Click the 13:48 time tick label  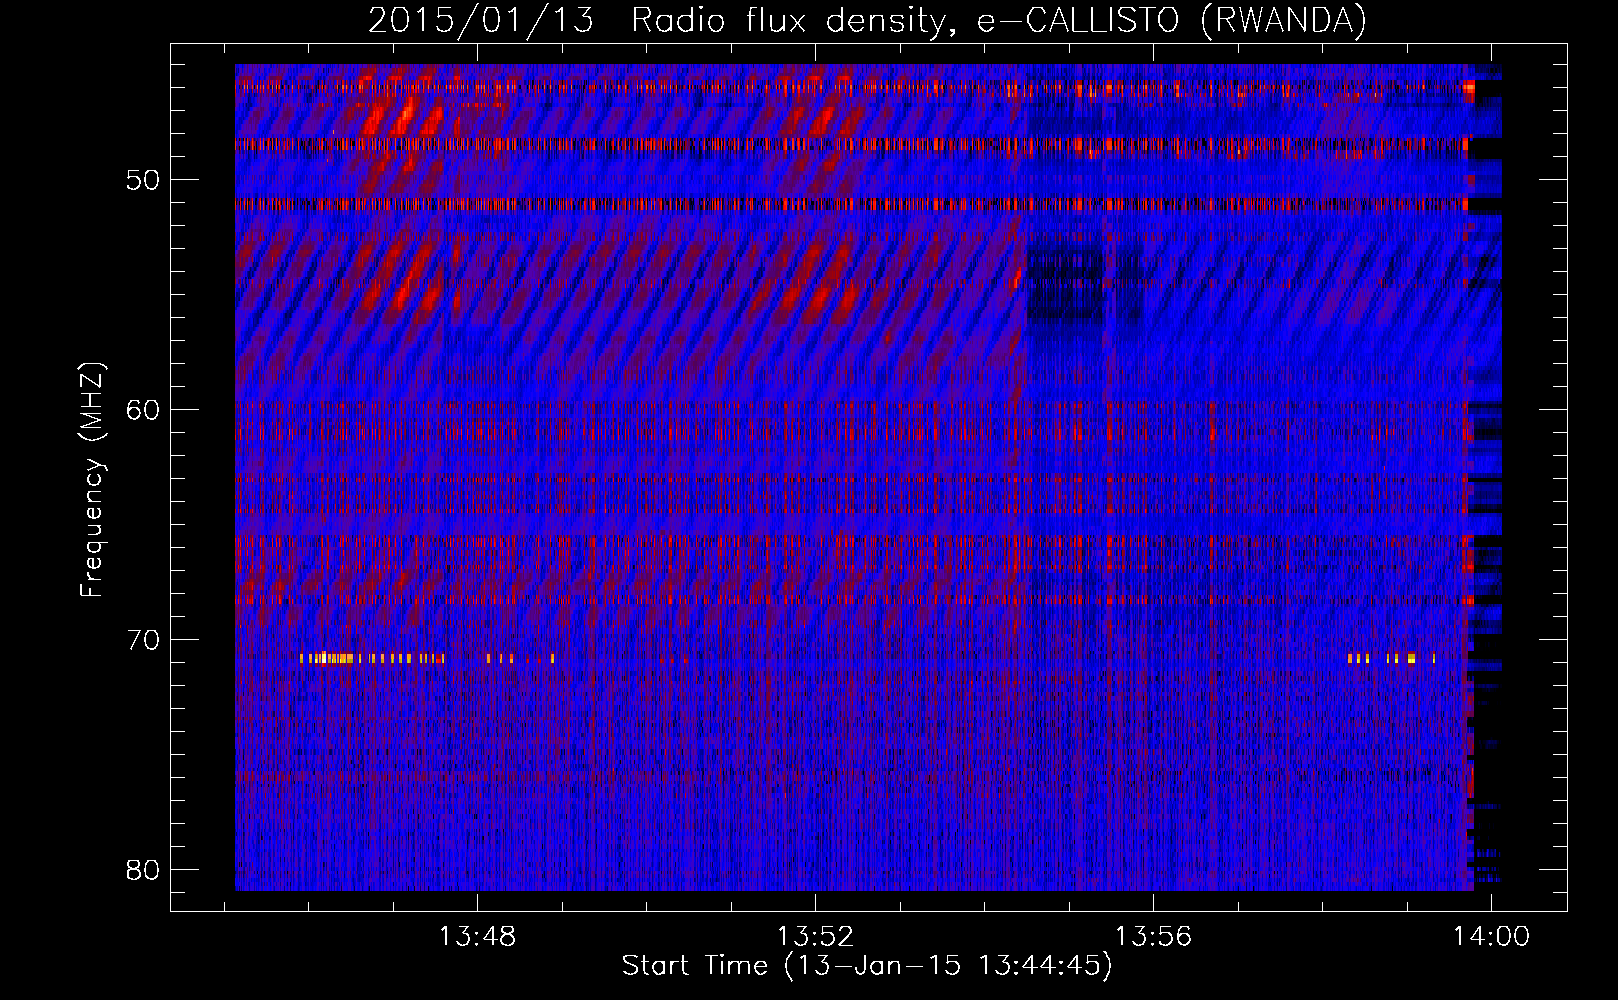(478, 937)
